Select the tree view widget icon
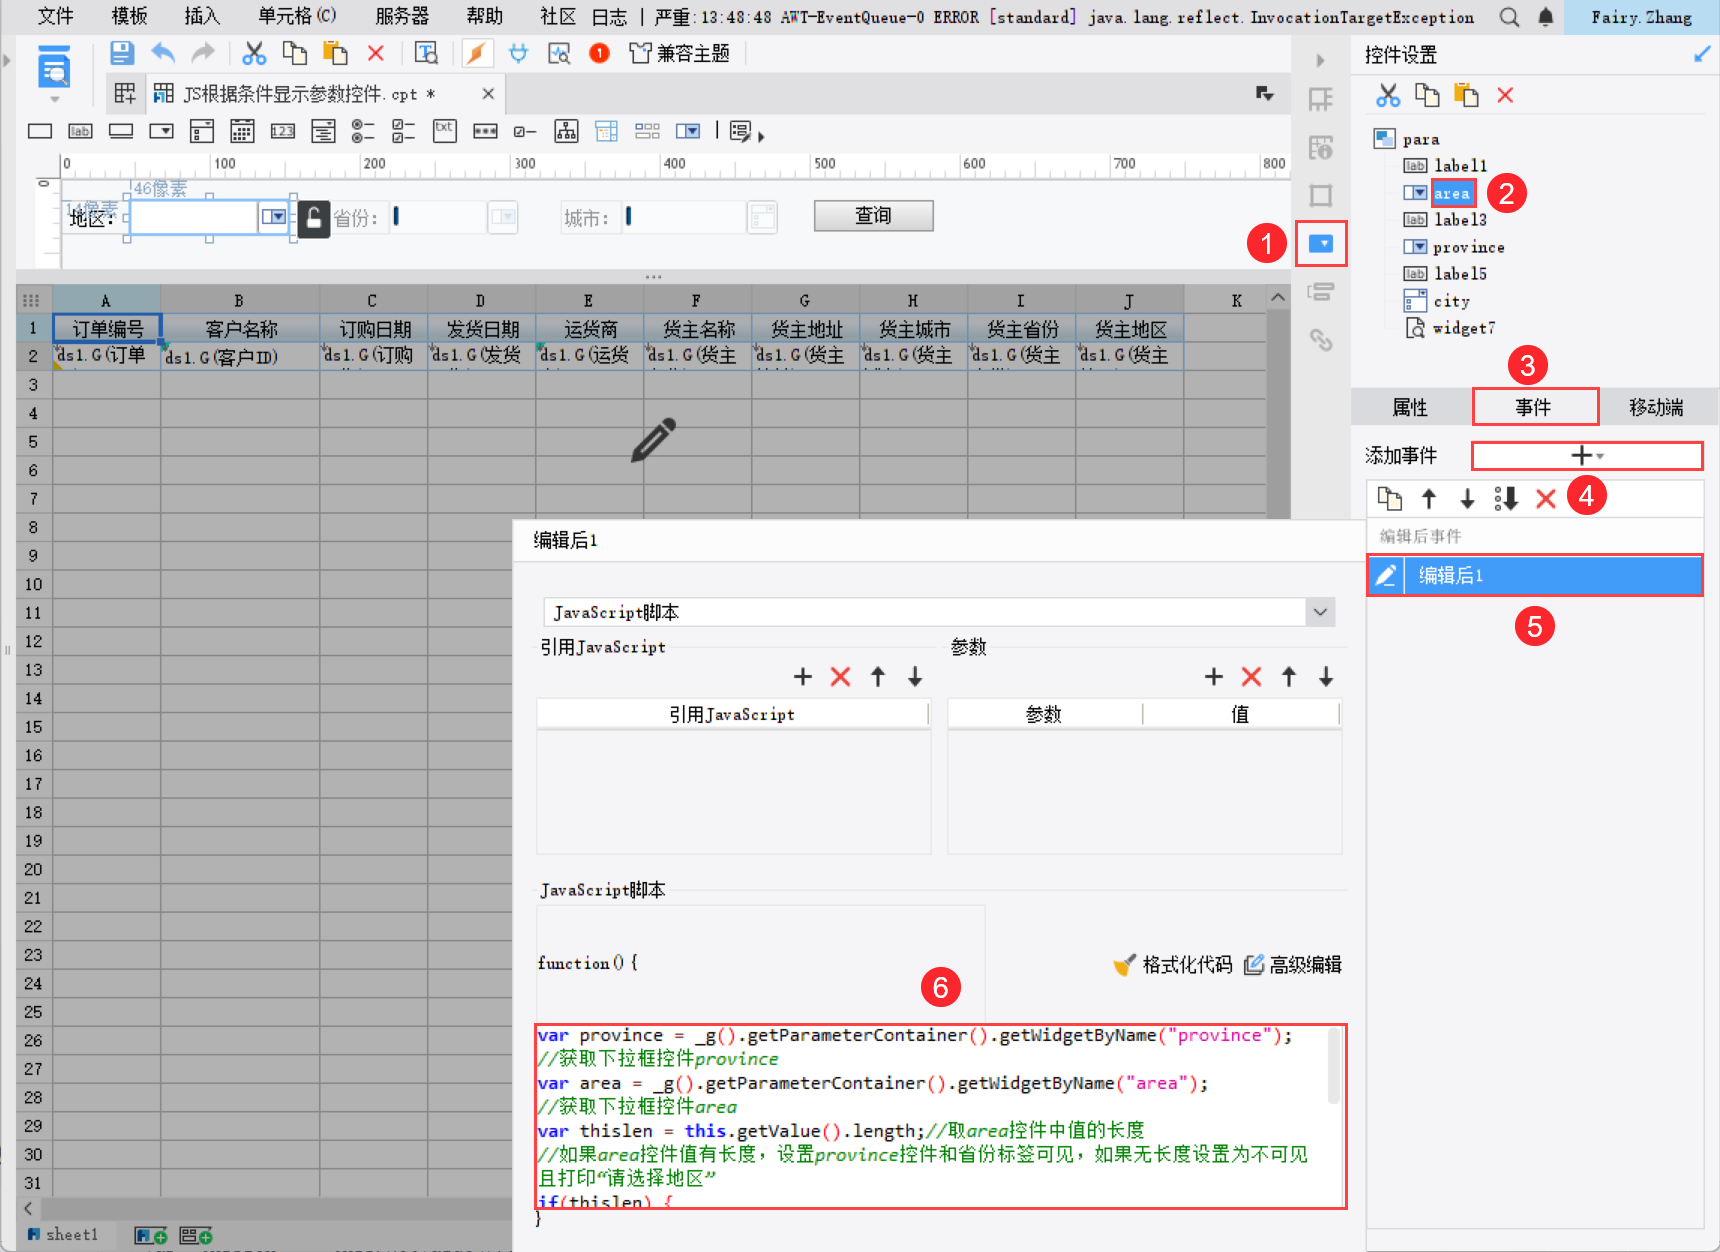 [566, 131]
